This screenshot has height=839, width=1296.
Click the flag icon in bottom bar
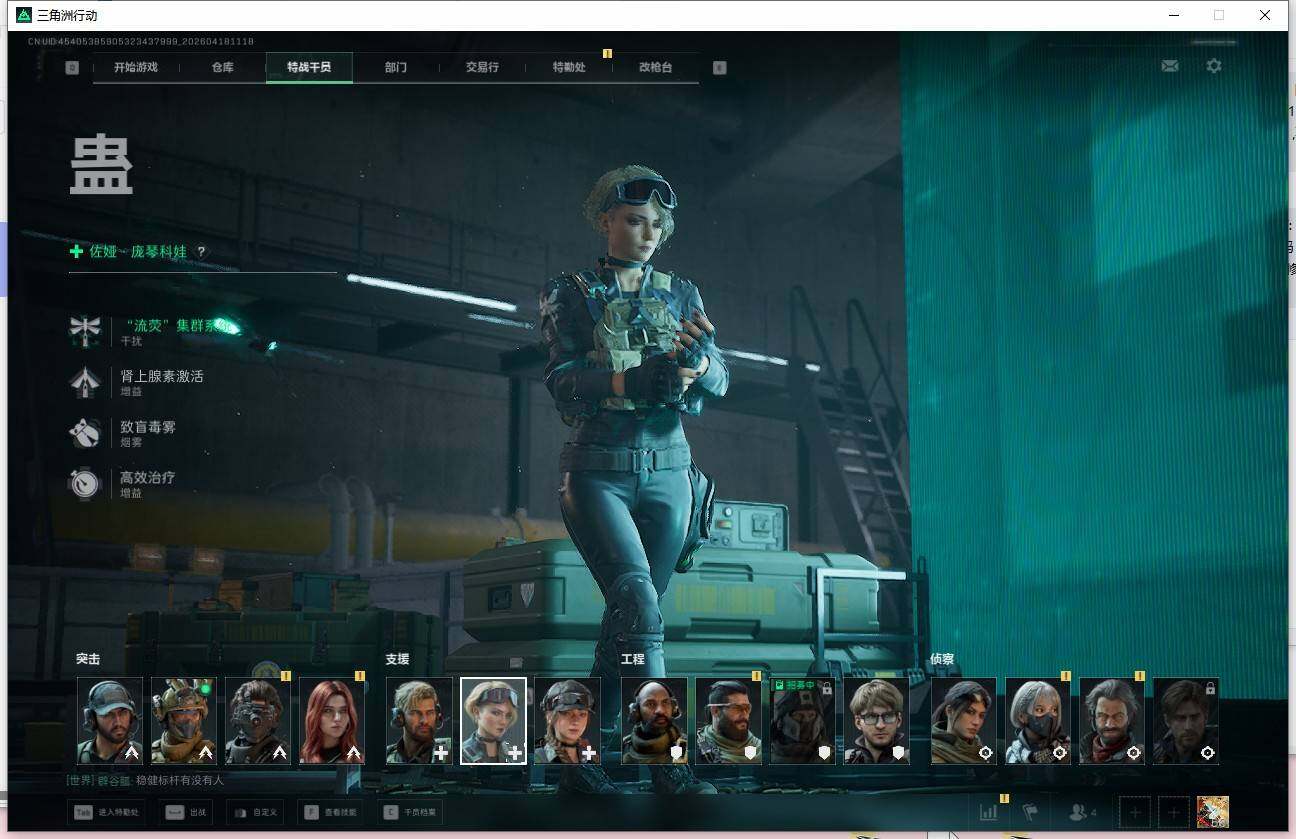(1030, 812)
